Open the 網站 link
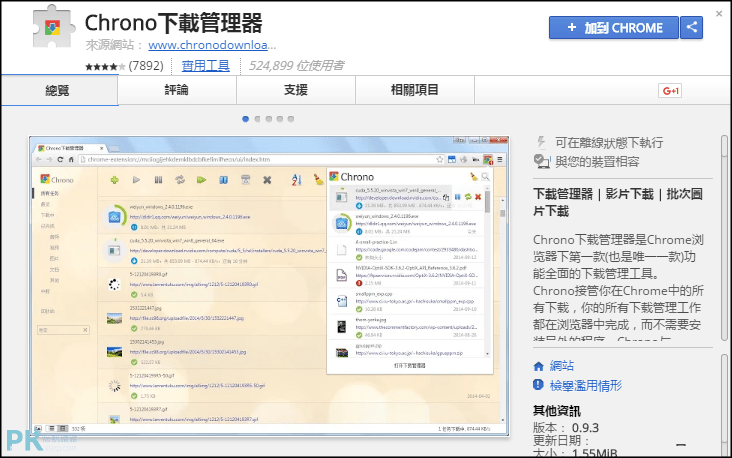Image resolution: width=732 pixels, height=458 pixels. tap(562, 366)
